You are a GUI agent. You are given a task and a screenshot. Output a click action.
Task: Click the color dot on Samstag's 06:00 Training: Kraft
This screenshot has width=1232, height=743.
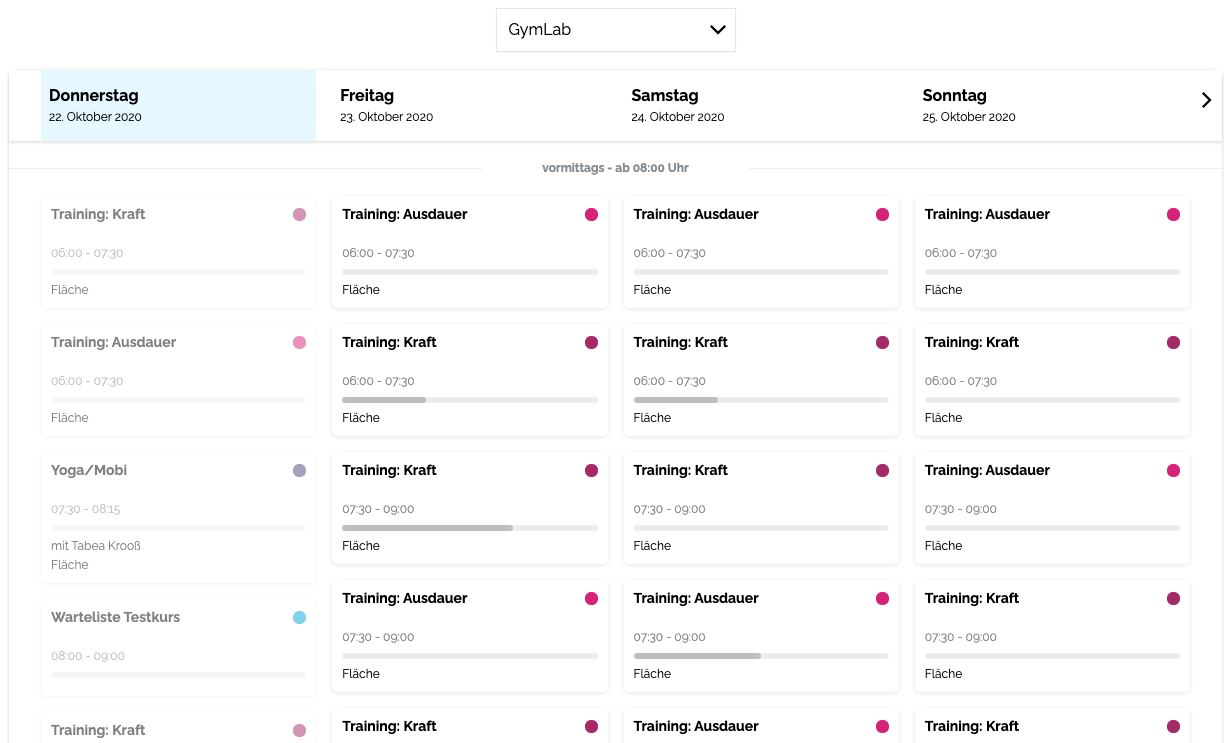click(882, 342)
